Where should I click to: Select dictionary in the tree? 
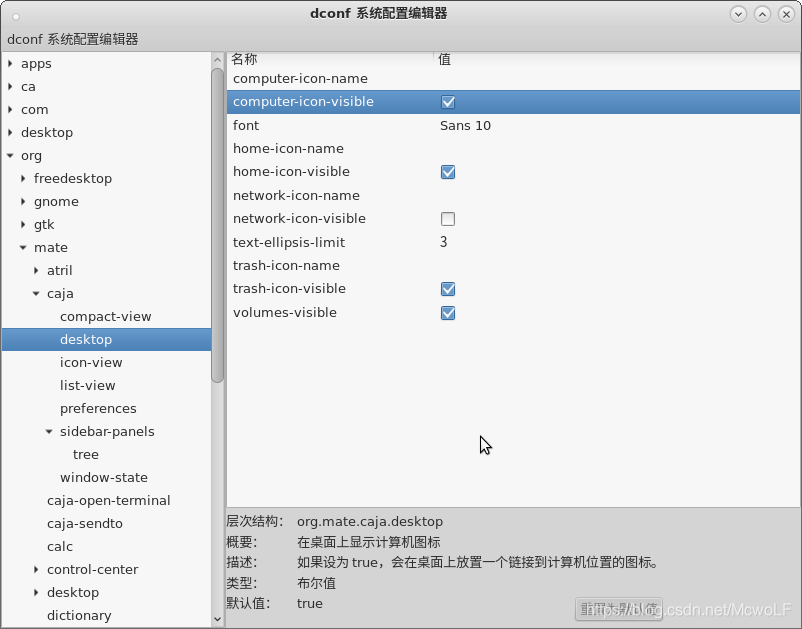[x=79, y=616]
